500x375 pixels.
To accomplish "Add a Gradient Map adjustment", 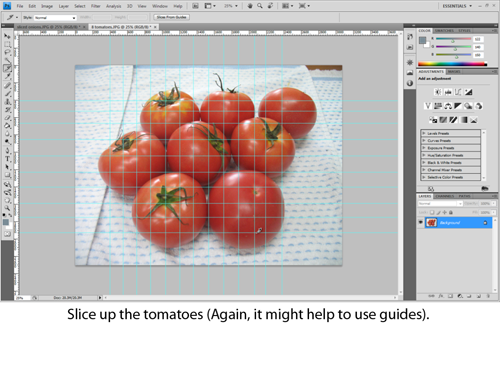I will (464, 120).
